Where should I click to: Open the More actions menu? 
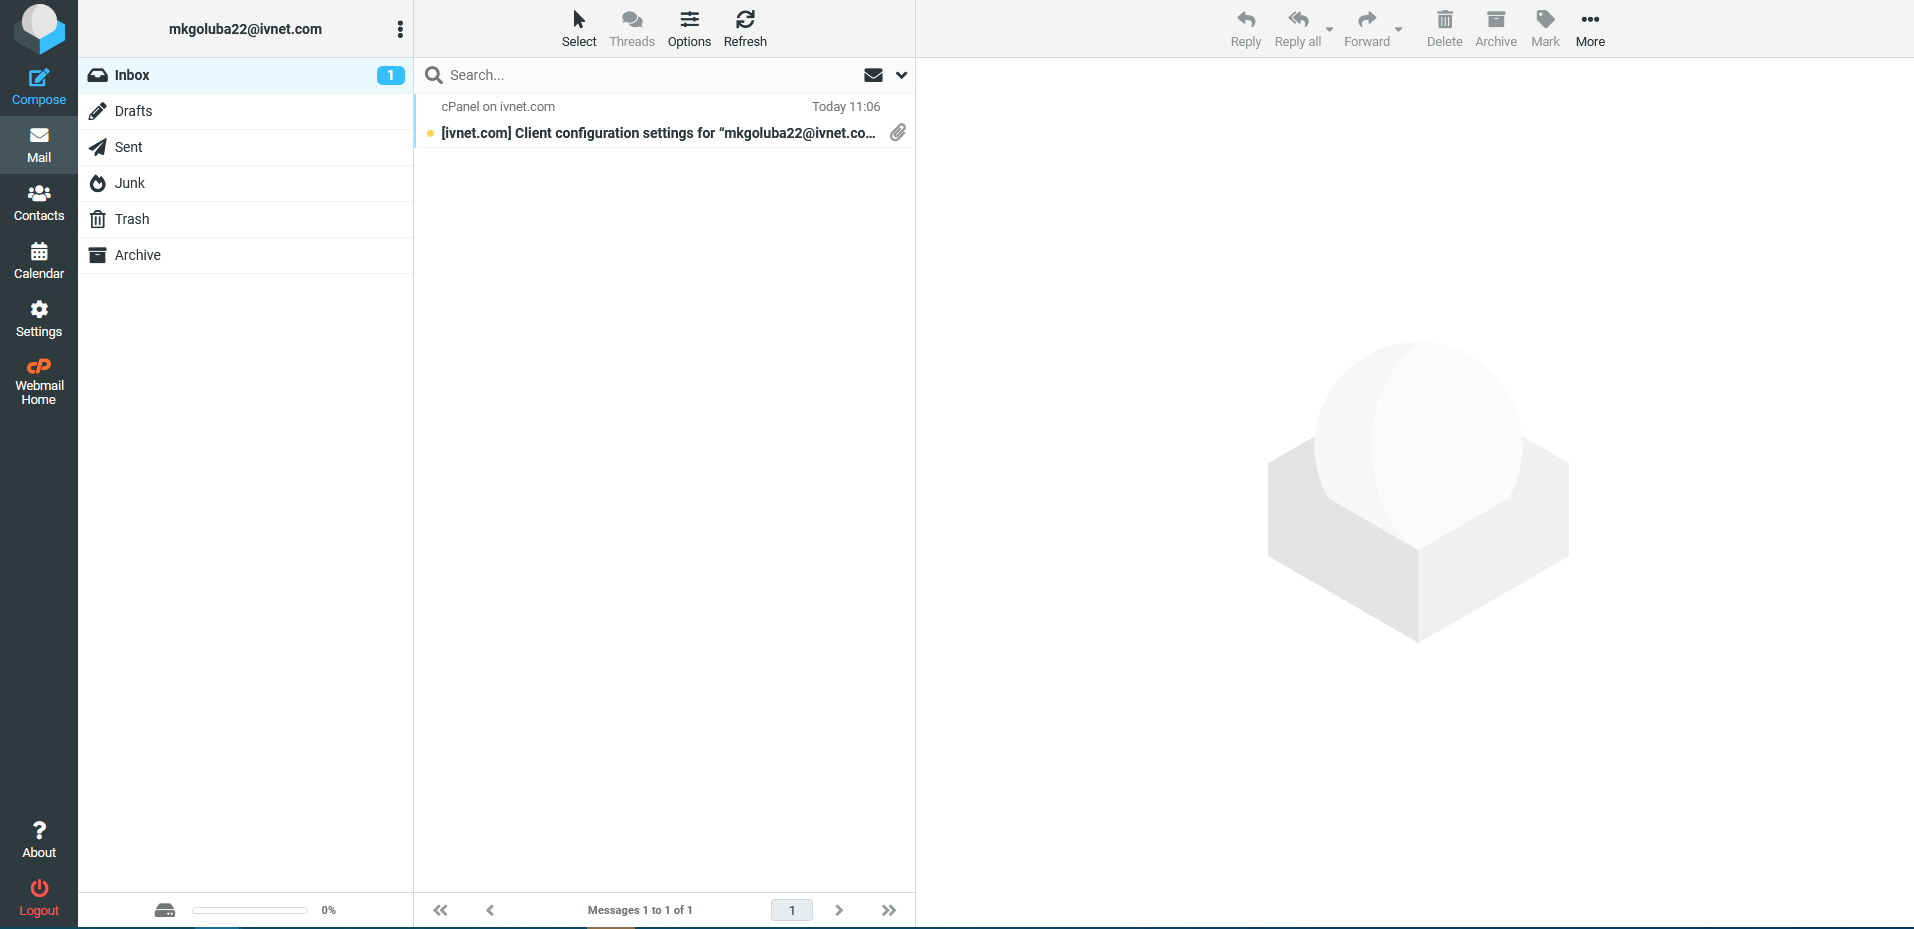pyautogui.click(x=1590, y=29)
